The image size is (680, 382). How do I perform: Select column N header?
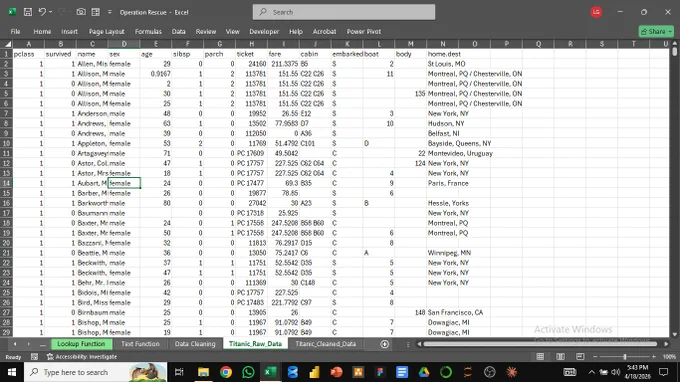coord(442,44)
